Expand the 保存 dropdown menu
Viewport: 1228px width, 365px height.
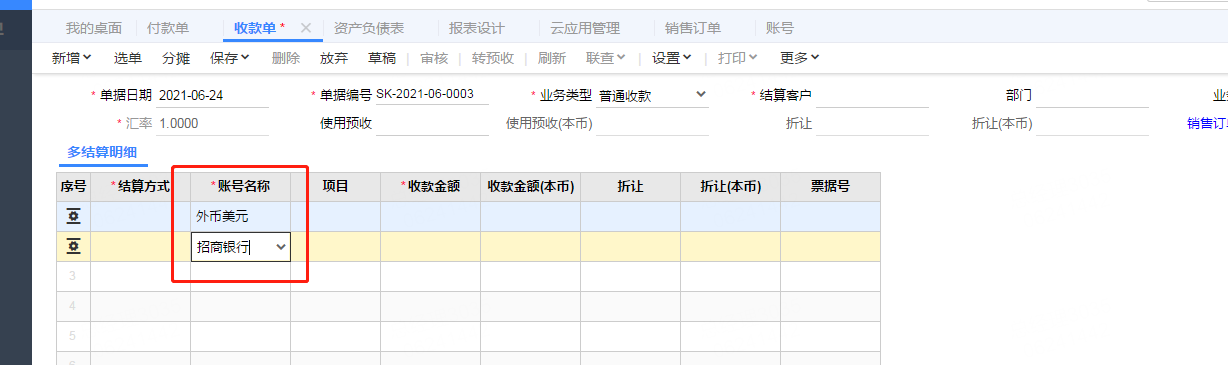pos(245,58)
